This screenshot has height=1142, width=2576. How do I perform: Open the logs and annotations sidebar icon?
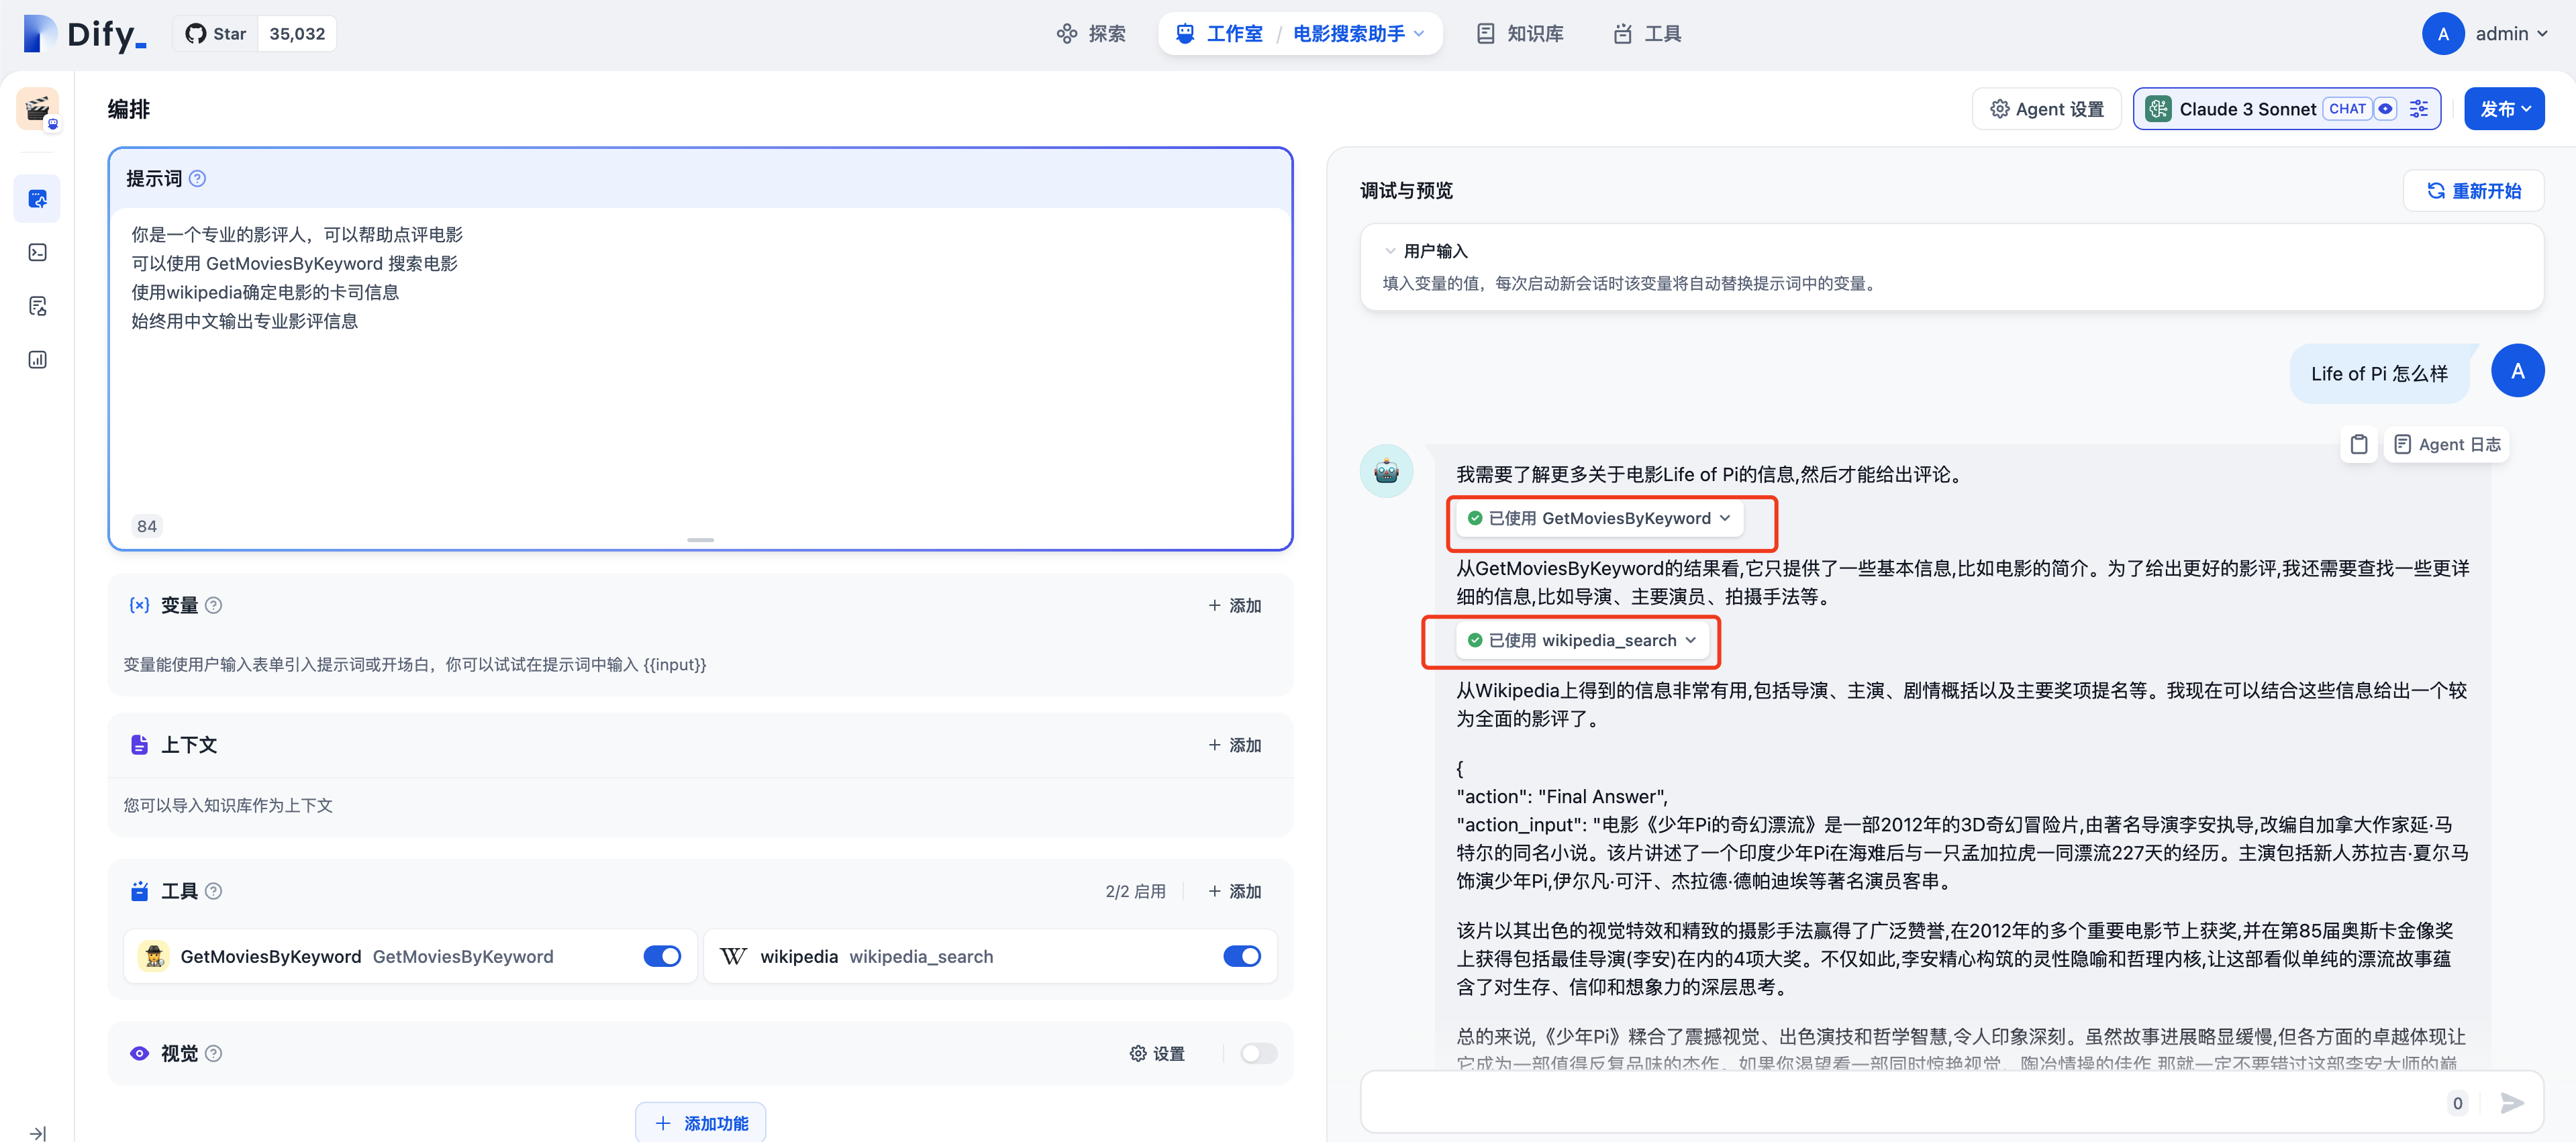38,306
